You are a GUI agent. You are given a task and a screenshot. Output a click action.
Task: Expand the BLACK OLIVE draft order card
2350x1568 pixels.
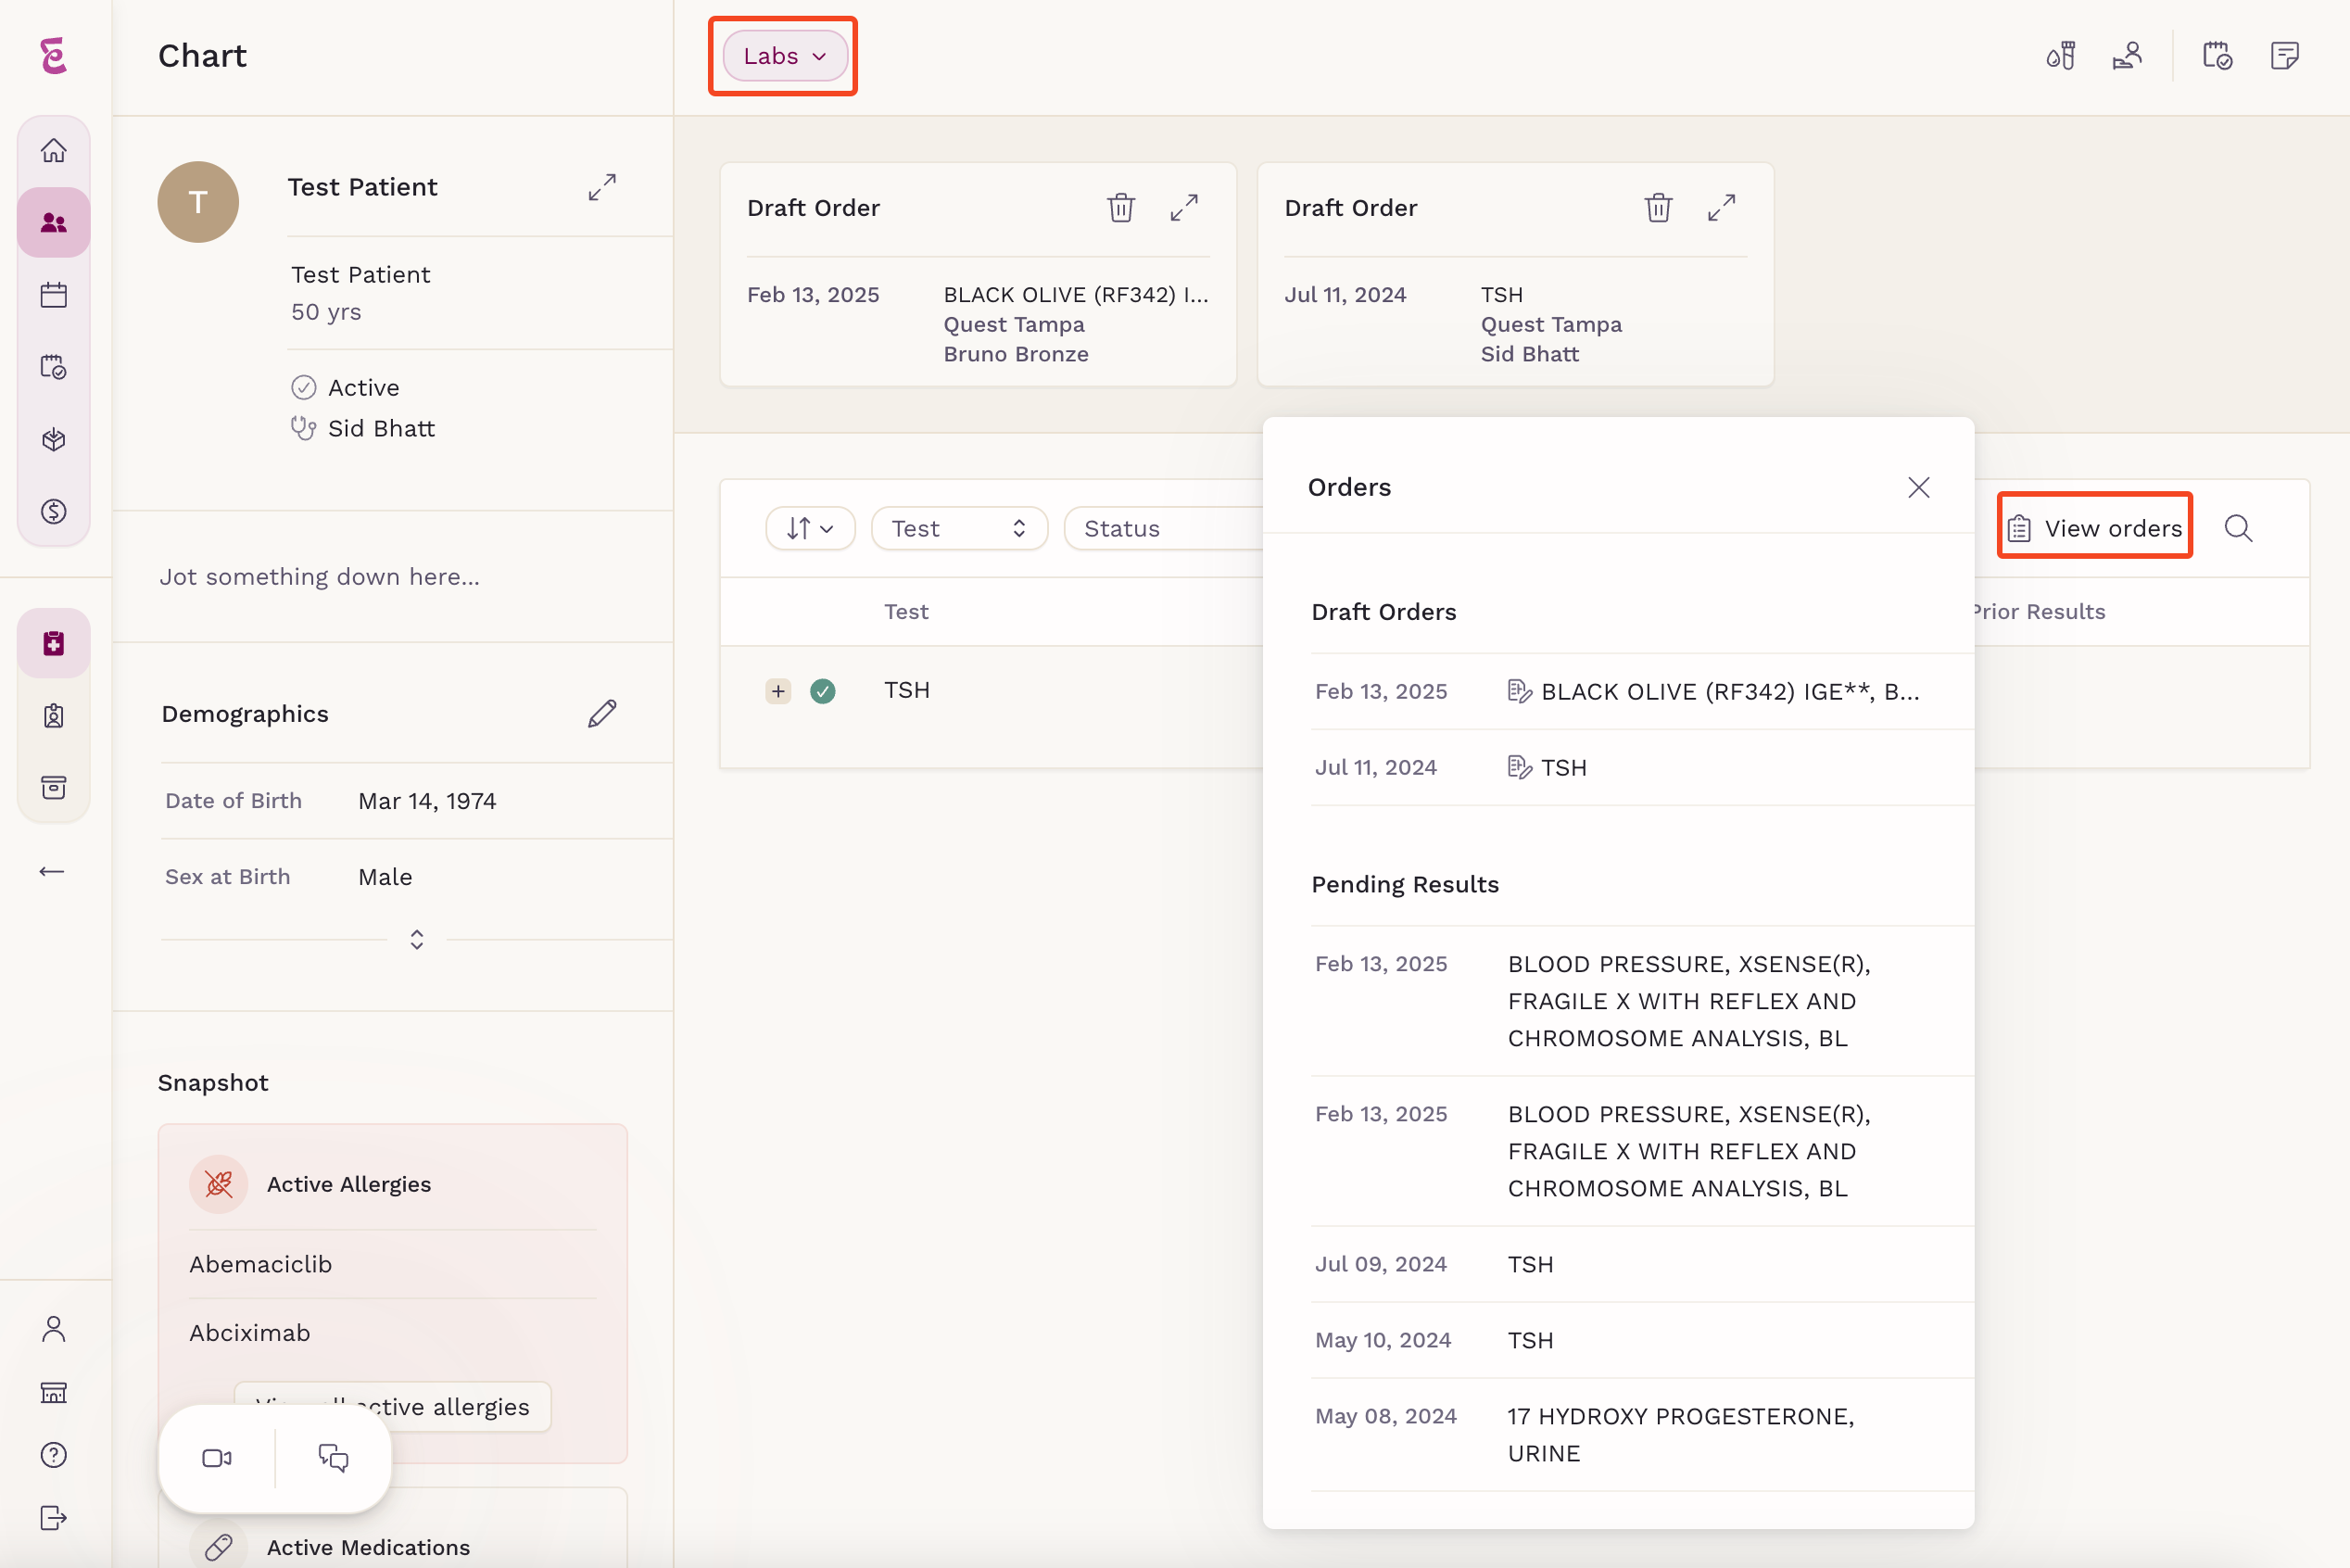[1184, 208]
